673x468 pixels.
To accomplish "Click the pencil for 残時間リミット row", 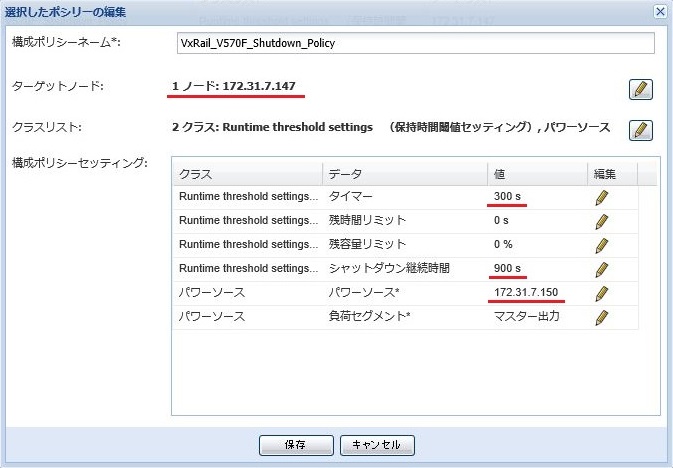I will [x=602, y=221].
